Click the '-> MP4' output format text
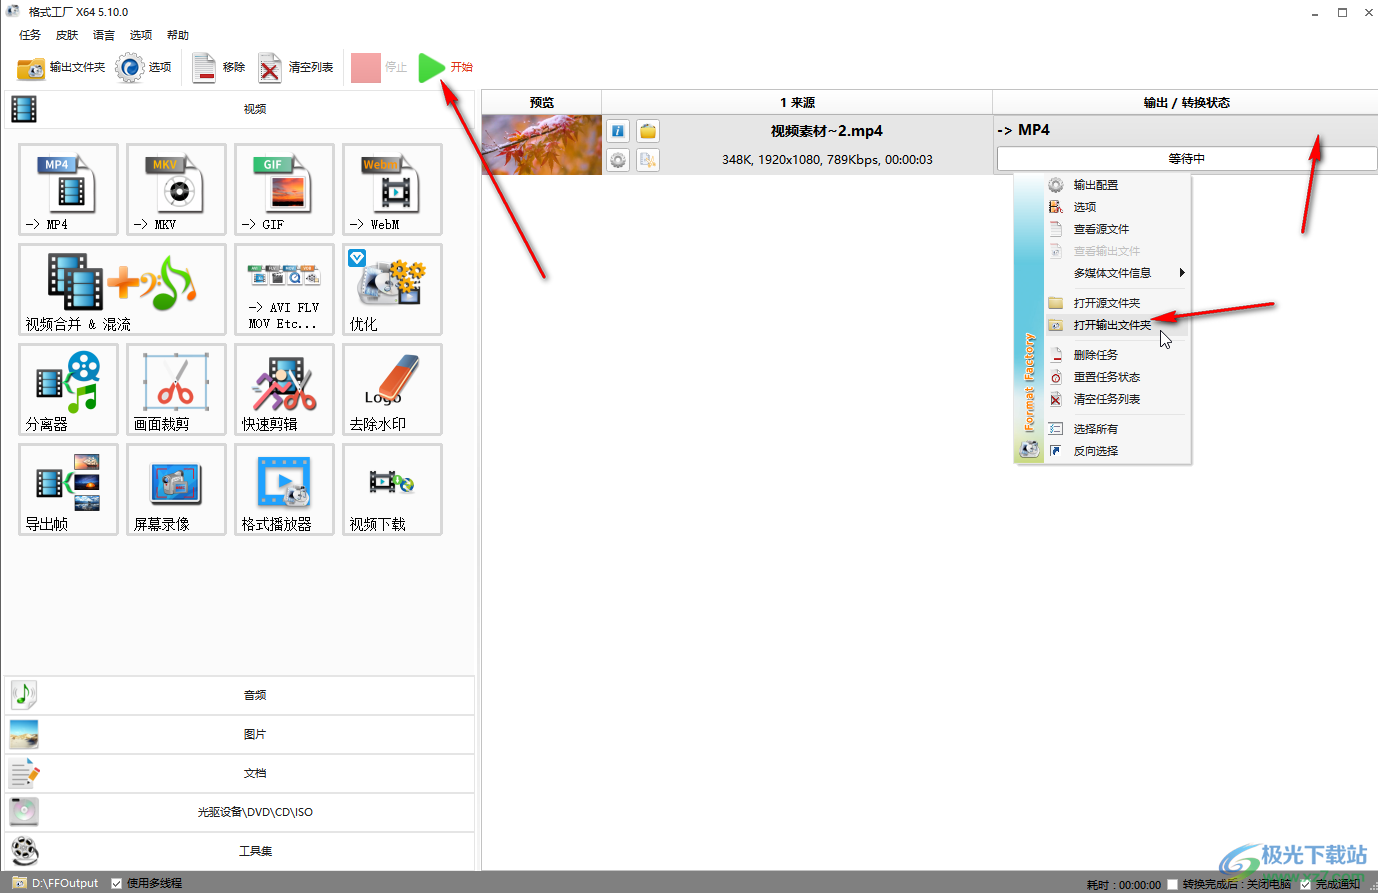Viewport: 1378px width, 893px height. tap(1023, 130)
